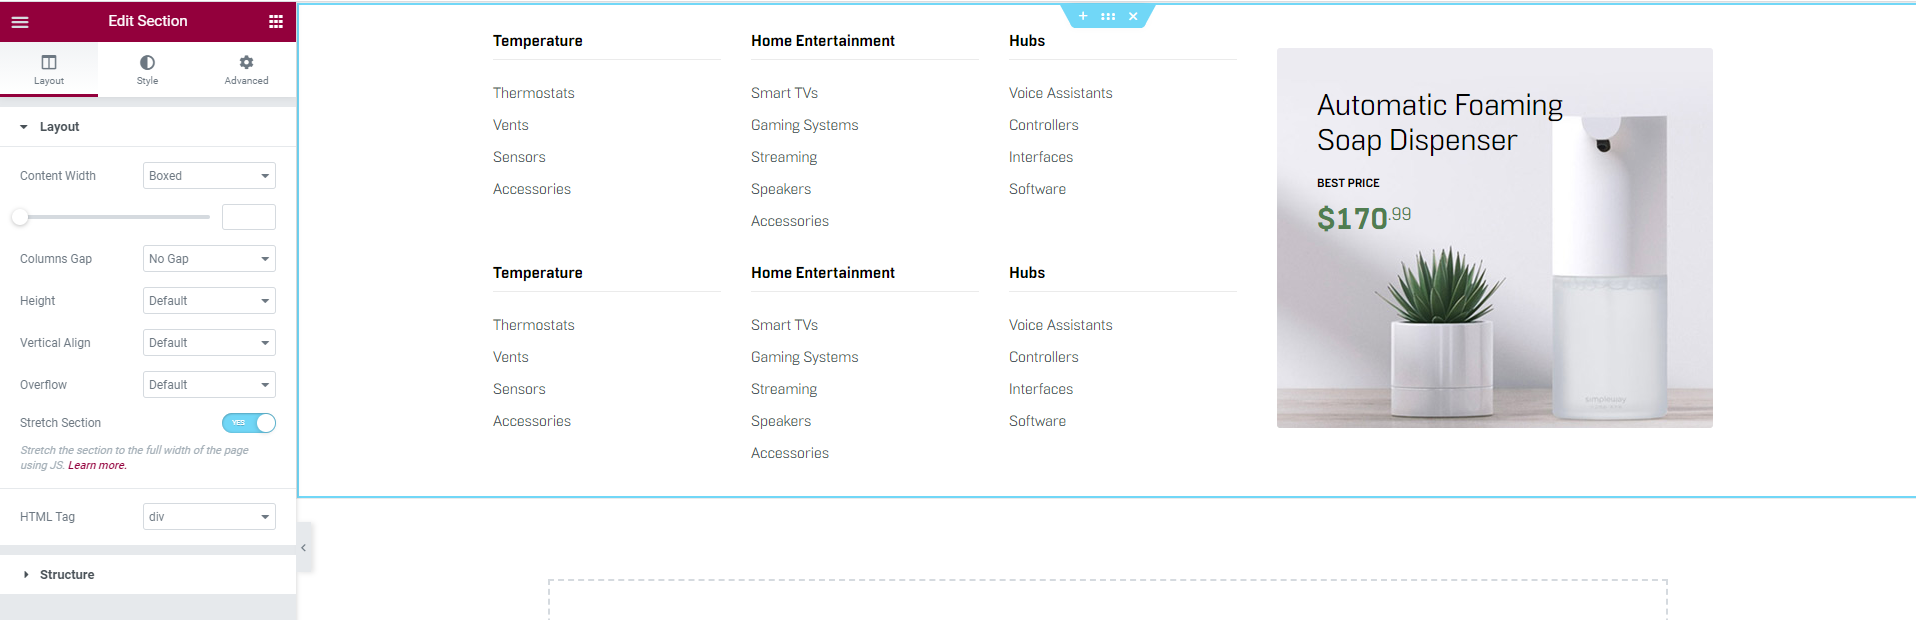The height and width of the screenshot is (620, 1916).
Task: Expand the Structure section
Action: (67, 575)
